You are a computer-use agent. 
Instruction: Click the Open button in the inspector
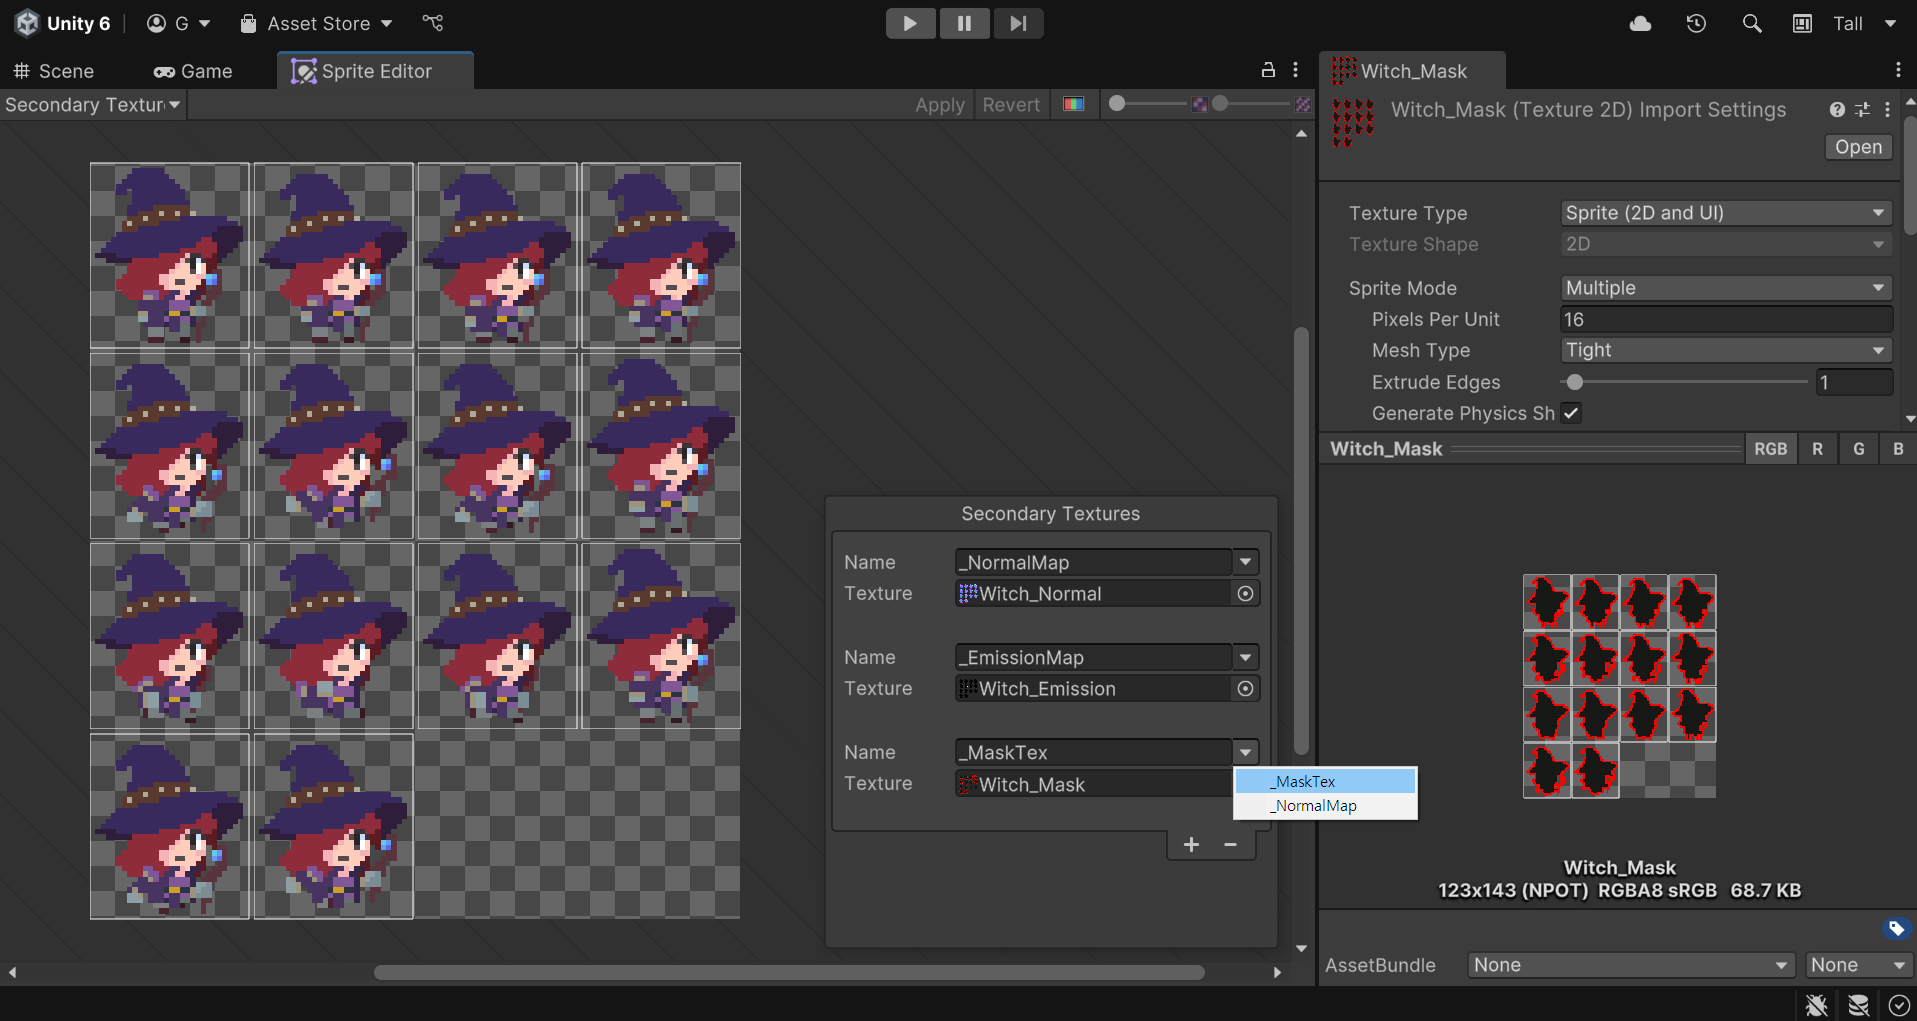1858,147
